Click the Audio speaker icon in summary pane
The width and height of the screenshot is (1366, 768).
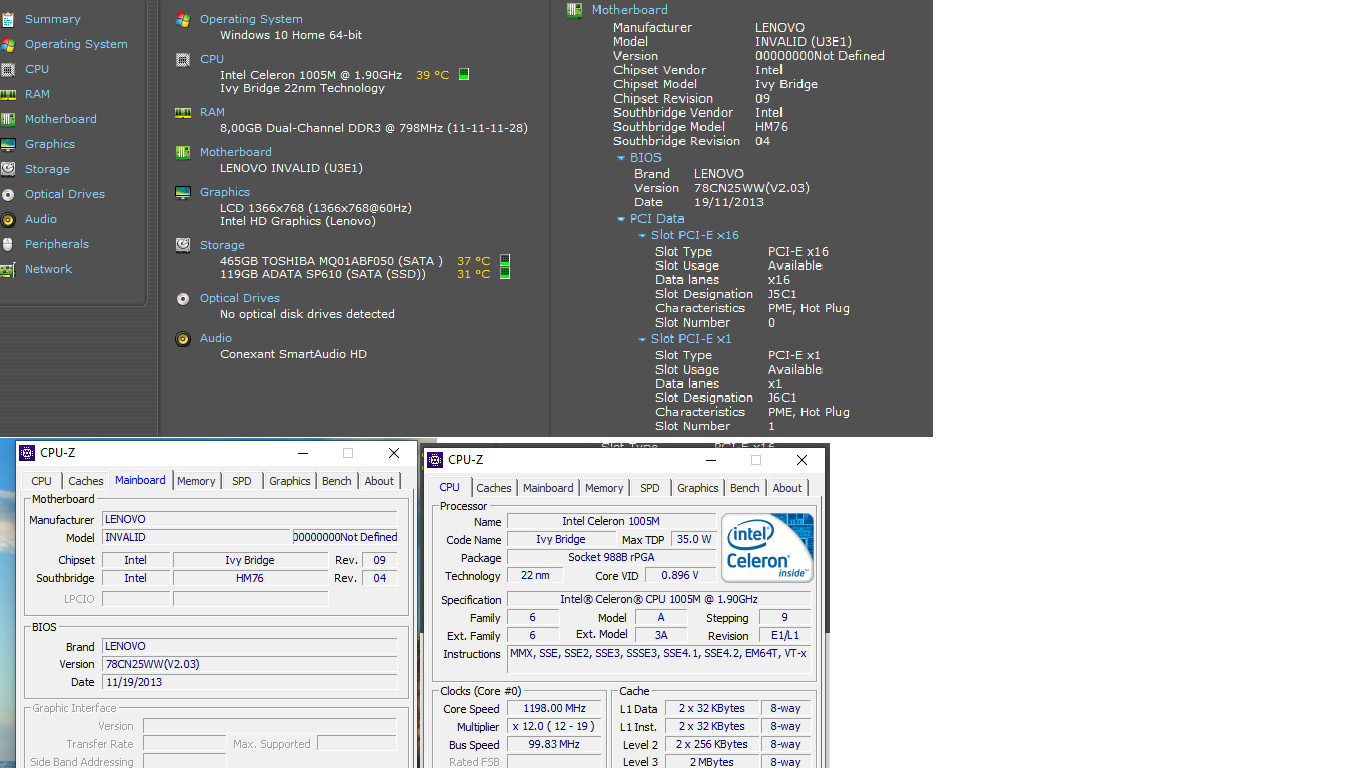click(183, 338)
